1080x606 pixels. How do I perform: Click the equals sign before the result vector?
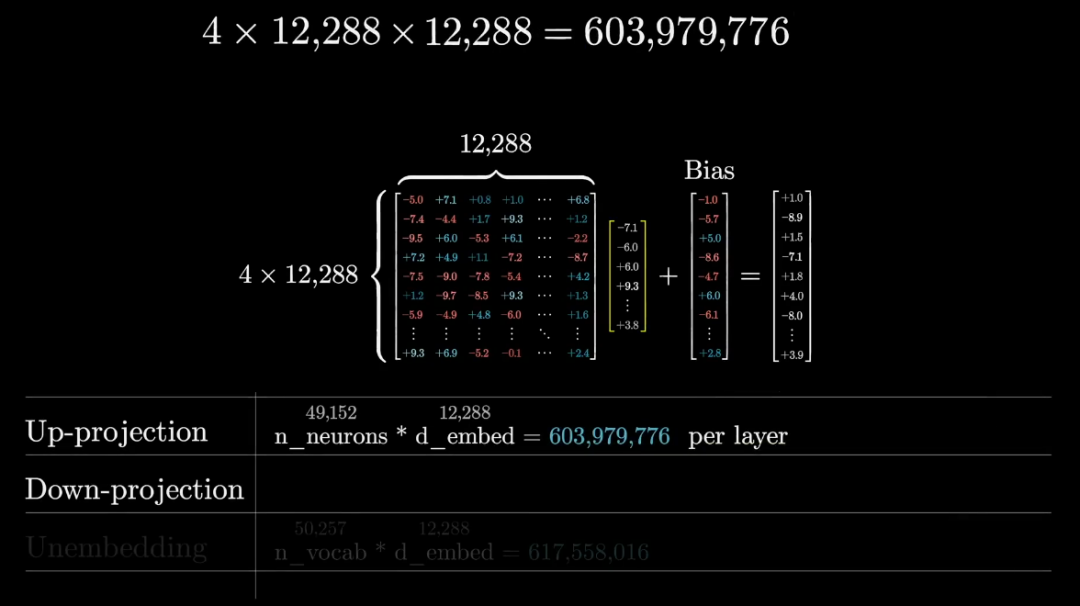pyautogui.click(x=750, y=276)
